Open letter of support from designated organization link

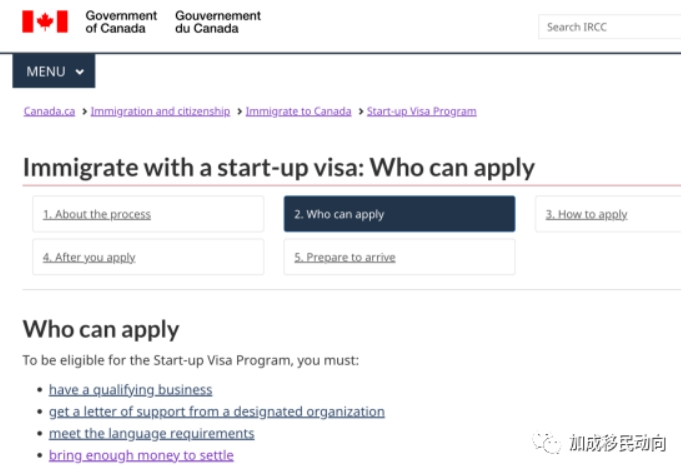(217, 411)
